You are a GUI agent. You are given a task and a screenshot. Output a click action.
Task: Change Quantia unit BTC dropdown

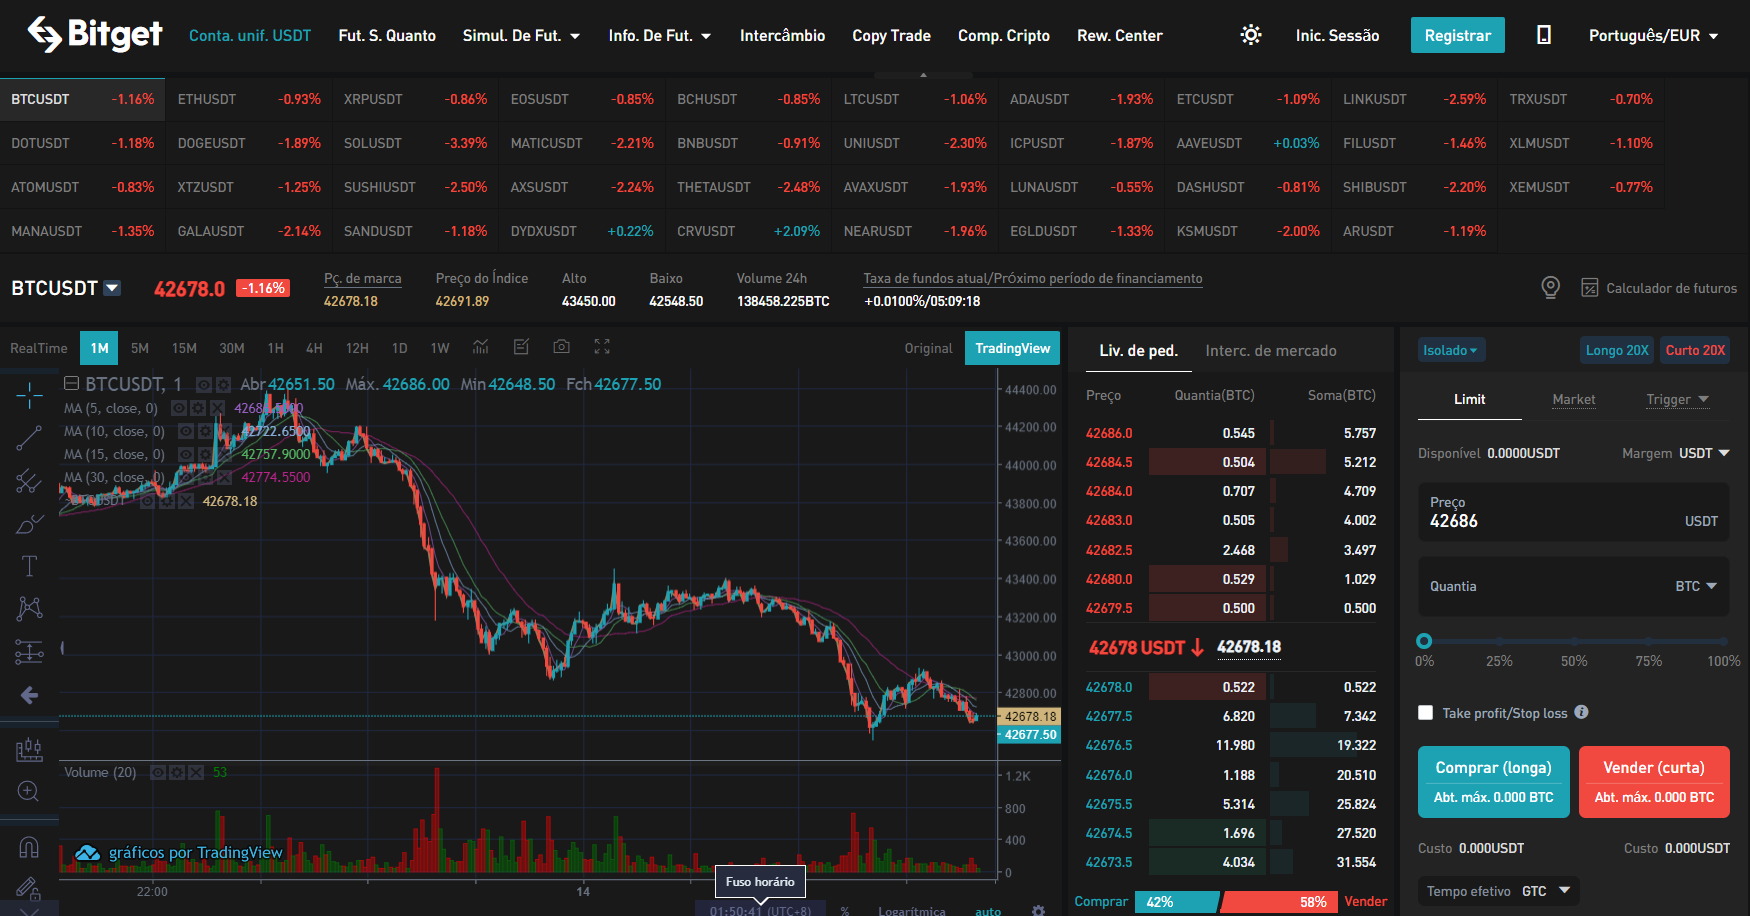(x=1696, y=586)
